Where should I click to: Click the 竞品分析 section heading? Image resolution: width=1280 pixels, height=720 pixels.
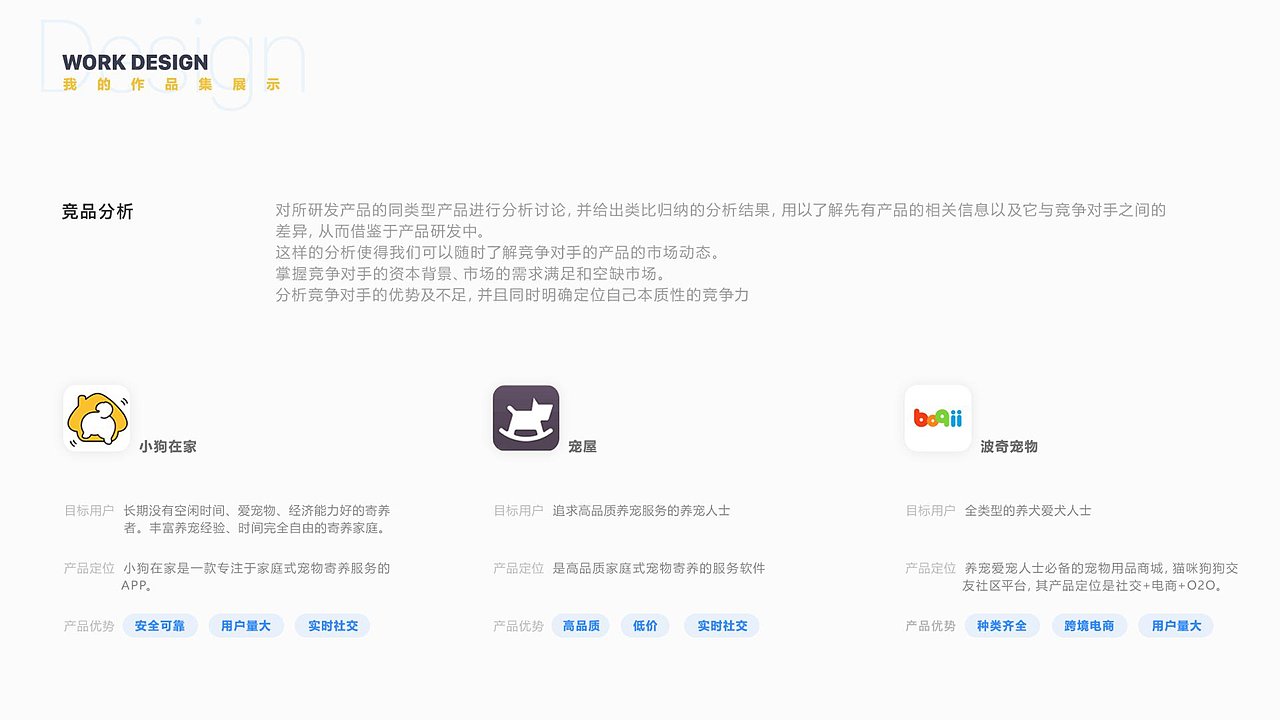(96, 211)
